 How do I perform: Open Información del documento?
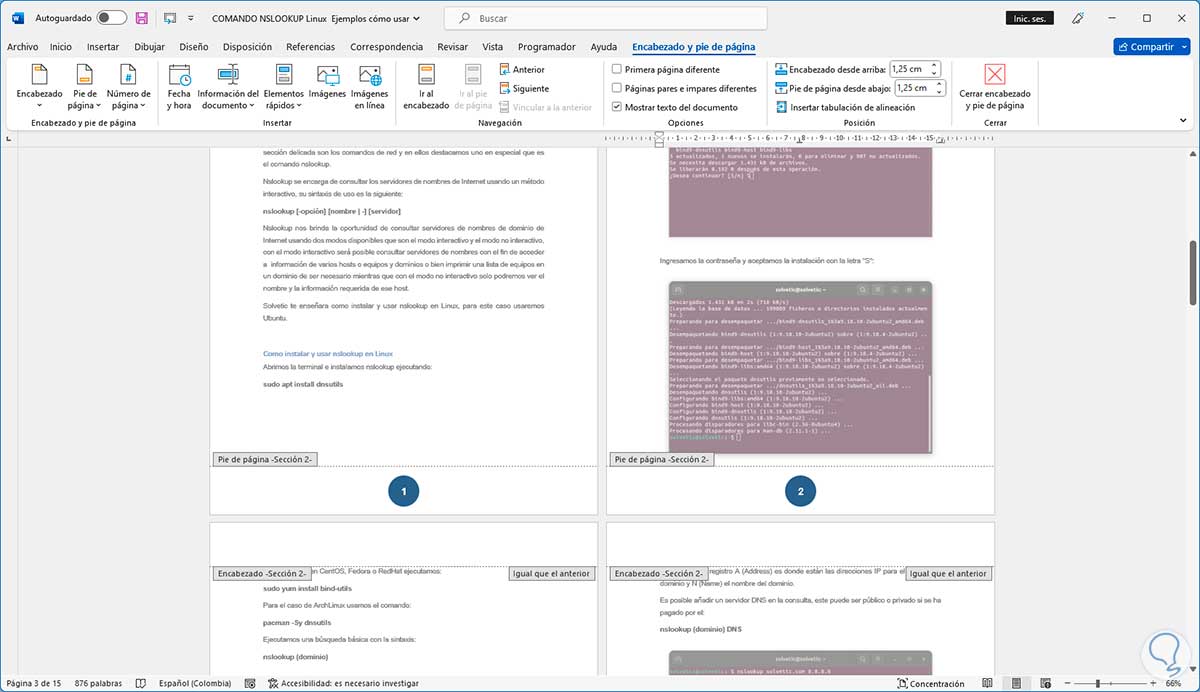pos(228,86)
